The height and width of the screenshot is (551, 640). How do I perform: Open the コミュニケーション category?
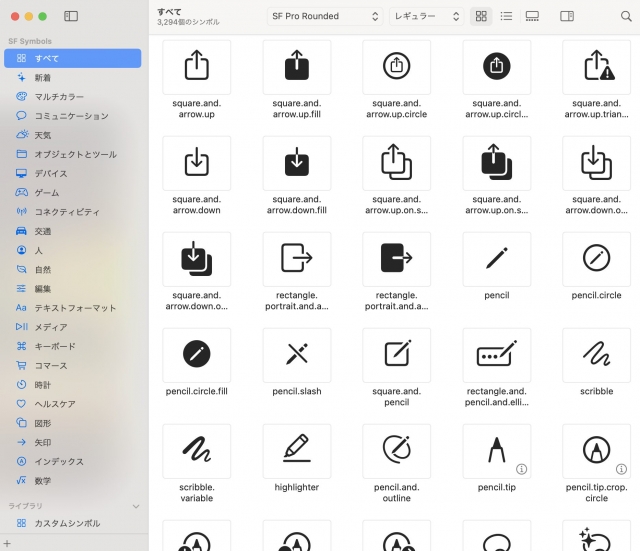pos(73,116)
